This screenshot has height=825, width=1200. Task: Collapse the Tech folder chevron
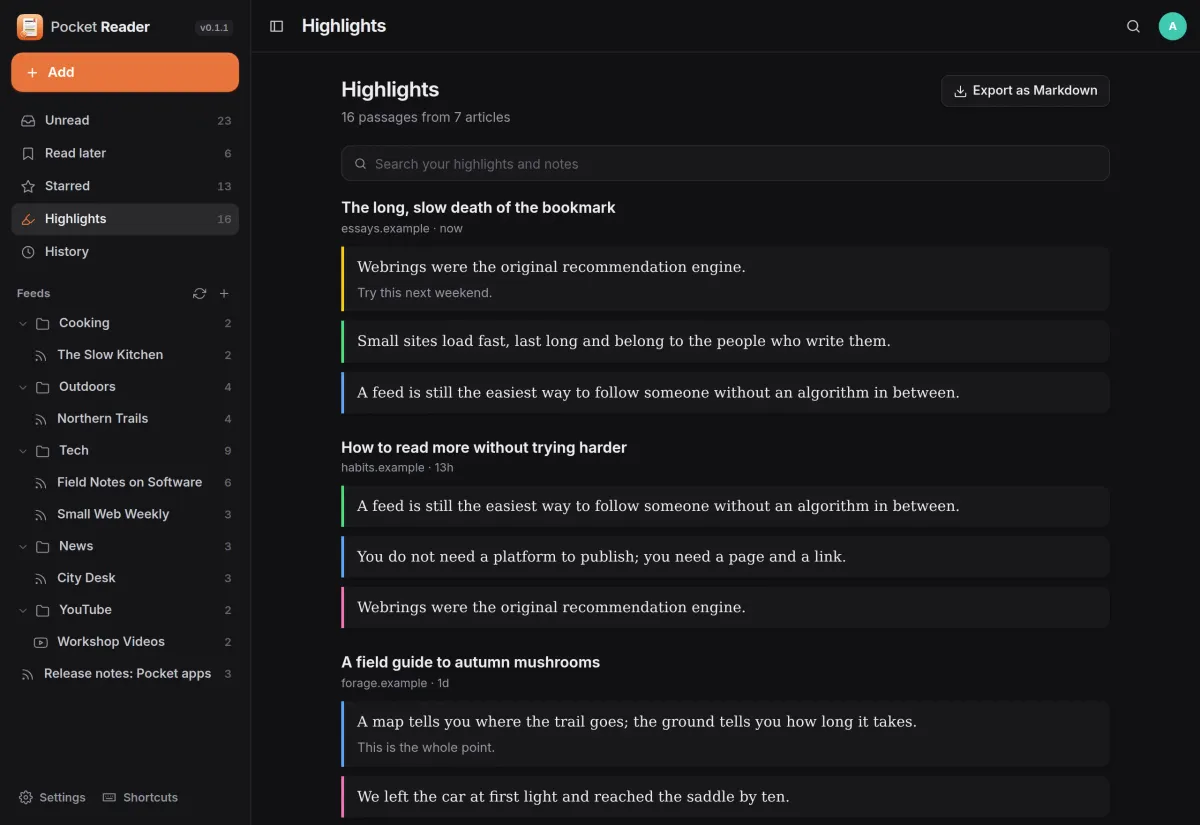[23, 451]
